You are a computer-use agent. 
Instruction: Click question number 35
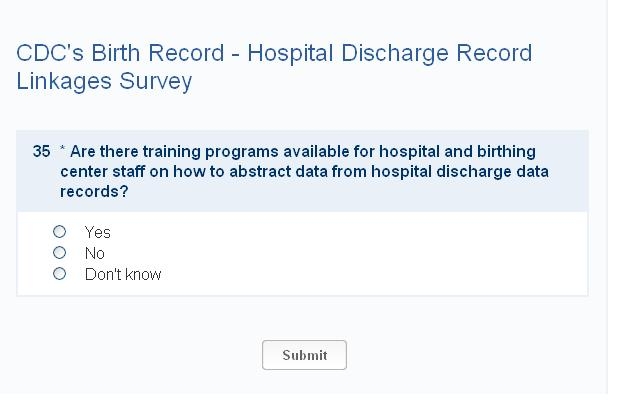point(41,152)
